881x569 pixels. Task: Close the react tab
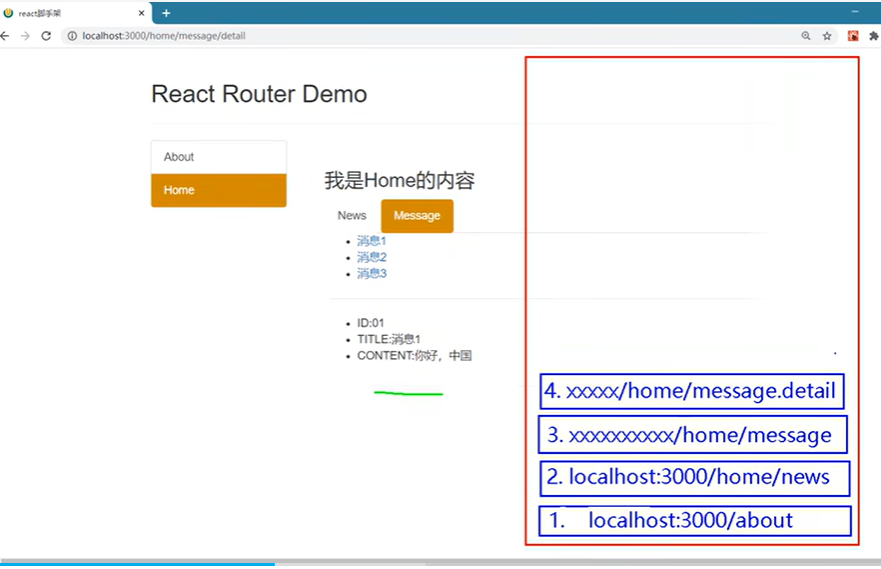[x=141, y=13]
